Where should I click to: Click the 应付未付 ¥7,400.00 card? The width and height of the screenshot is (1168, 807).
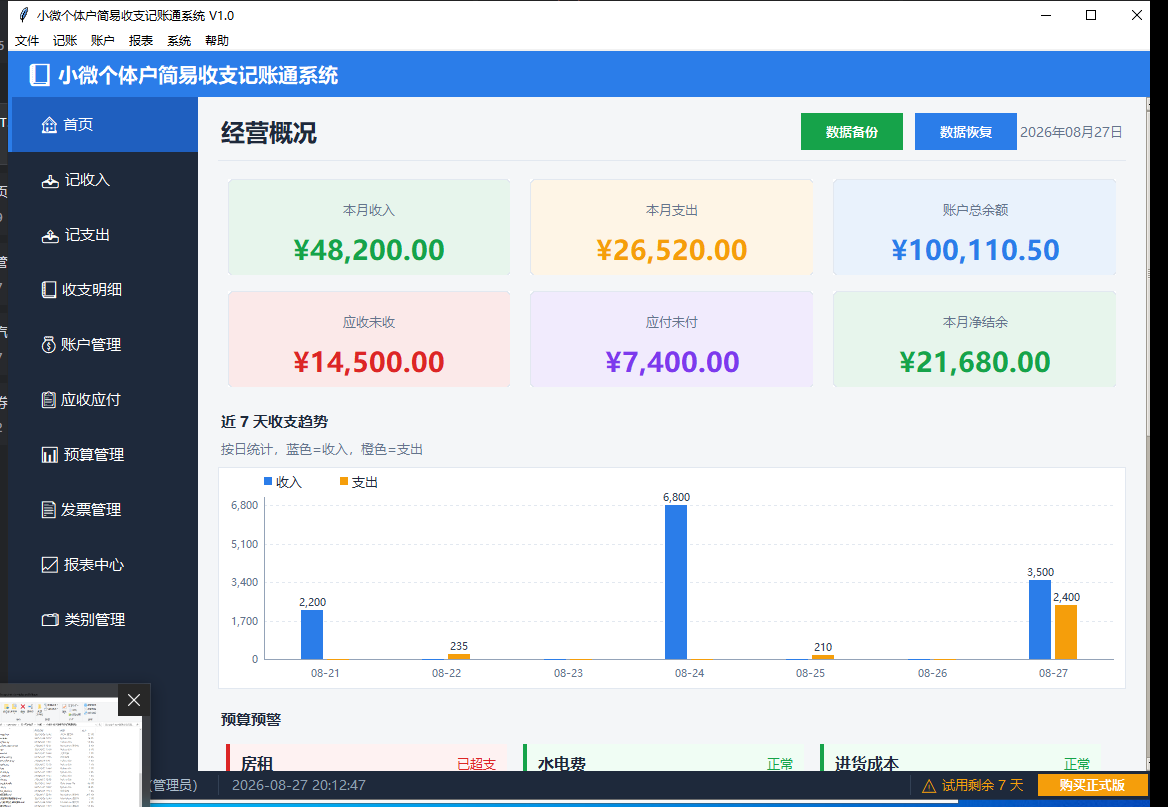(671, 339)
